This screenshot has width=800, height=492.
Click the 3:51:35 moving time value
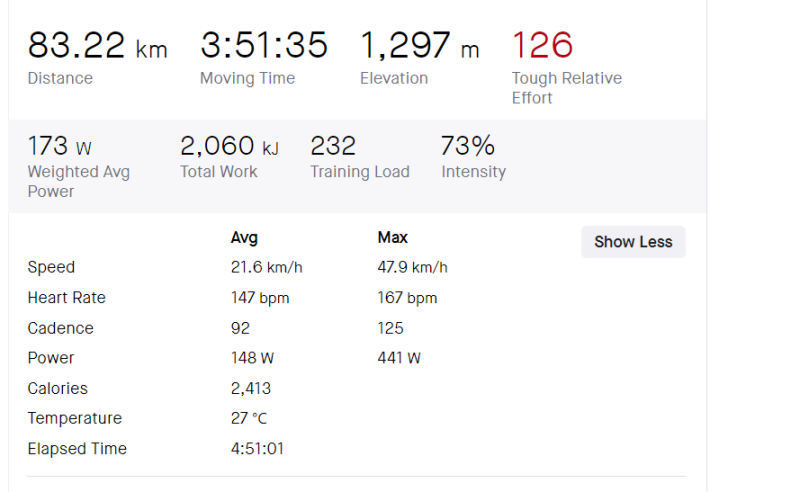tap(264, 46)
